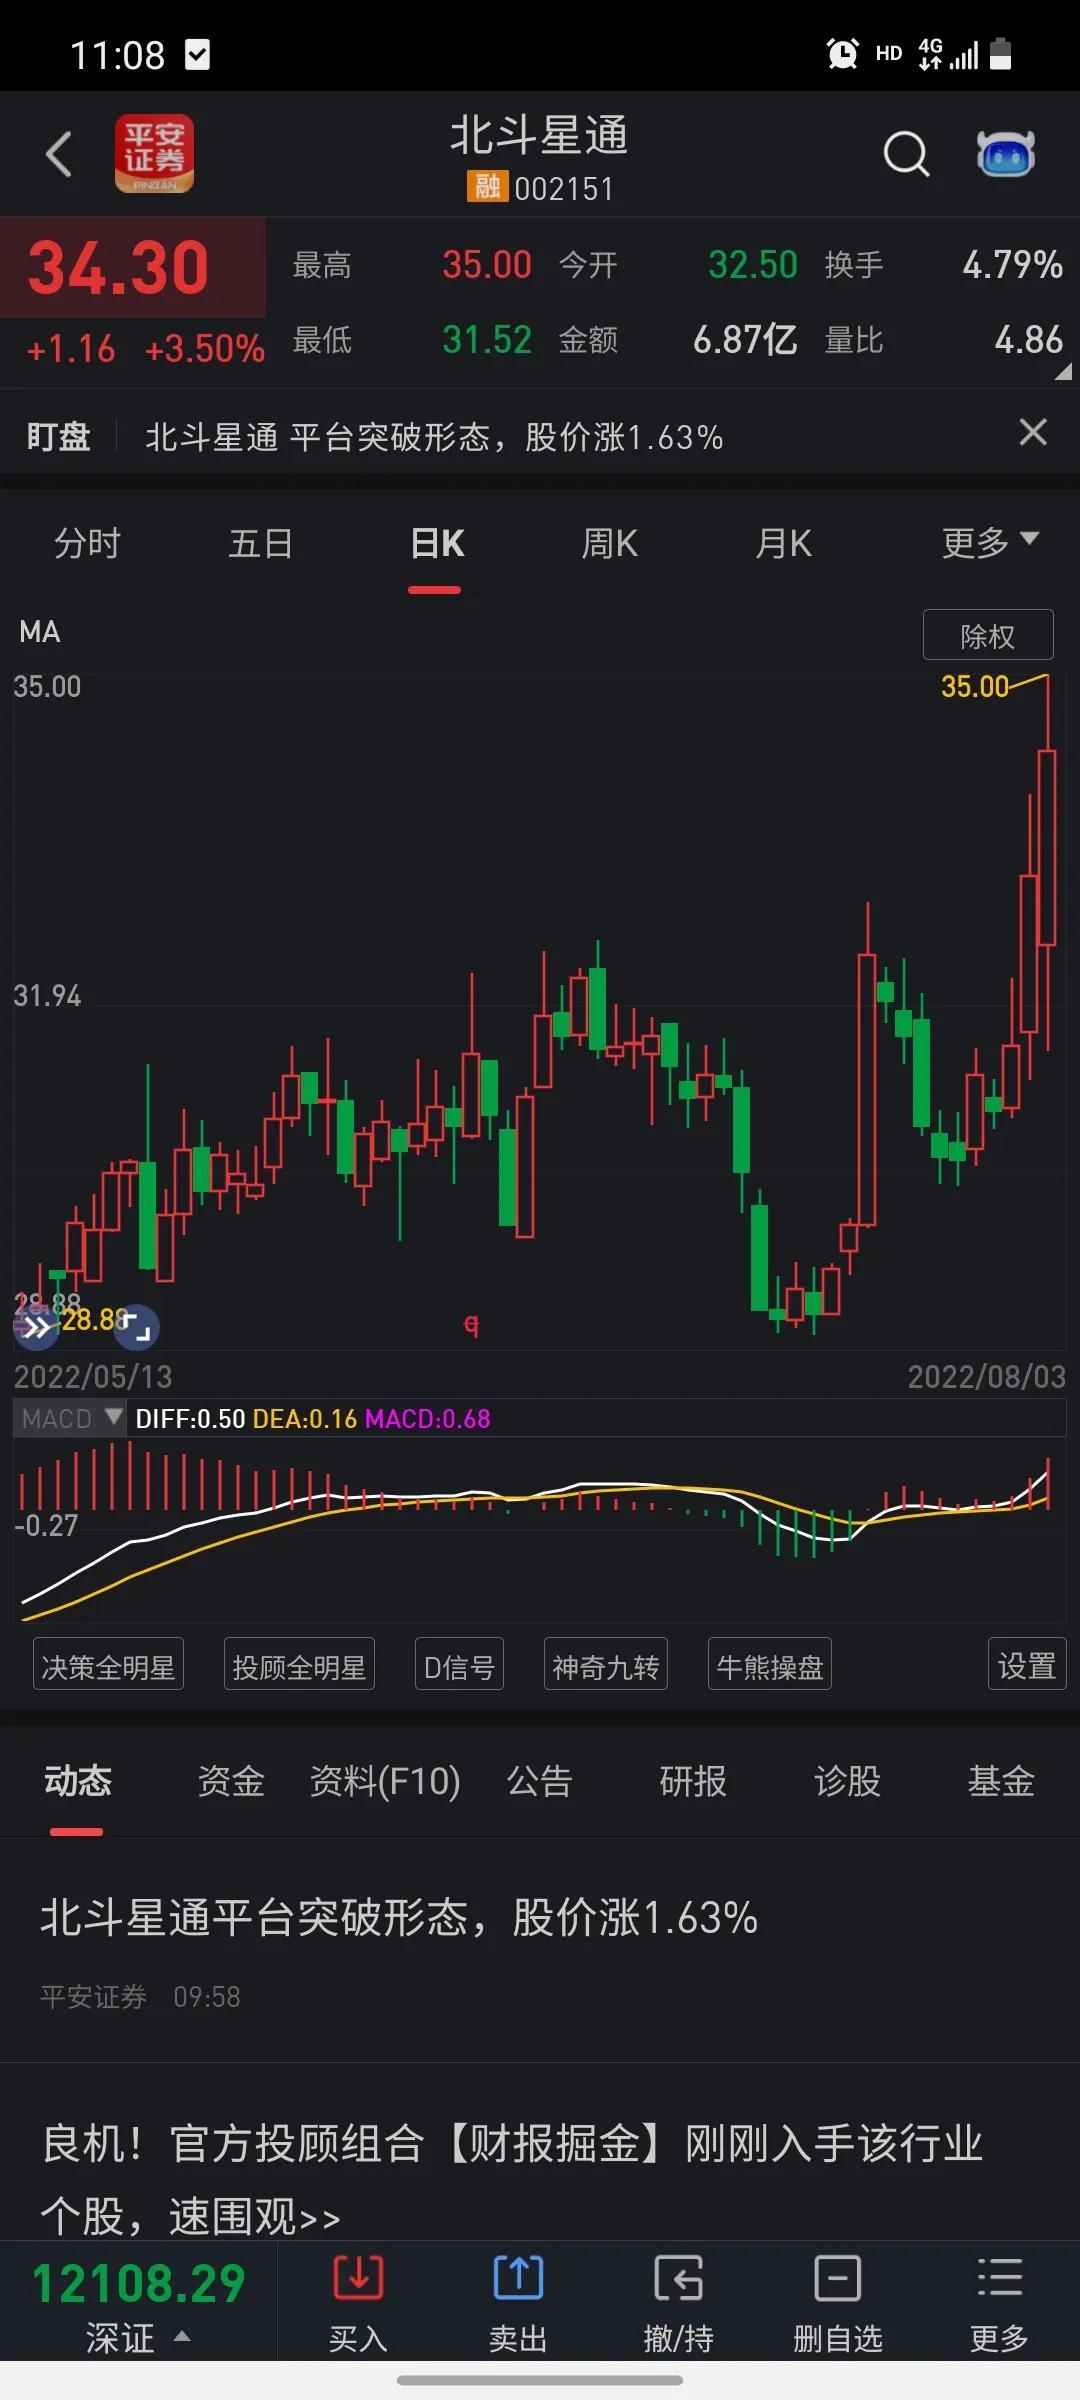The width and height of the screenshot is (1080, 2400).
Task: Tap the current price 34.30
Action: [119, 268]
